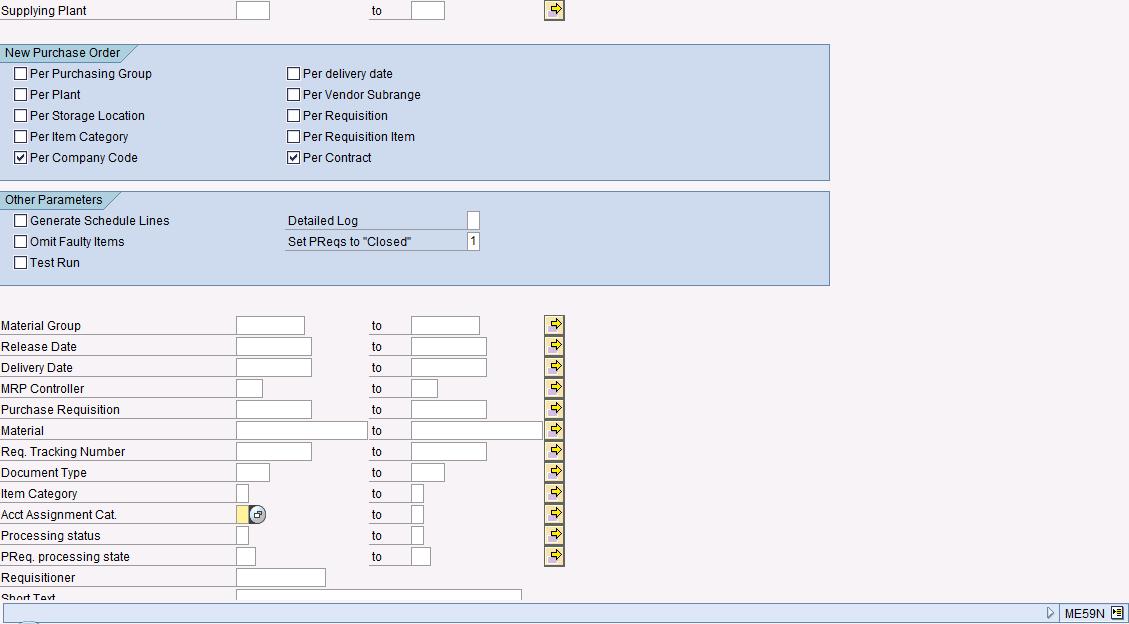Screen dimensions: 1129x624
Task: Open multiple selection for MRP Controller
Action: tap(553, 387)
